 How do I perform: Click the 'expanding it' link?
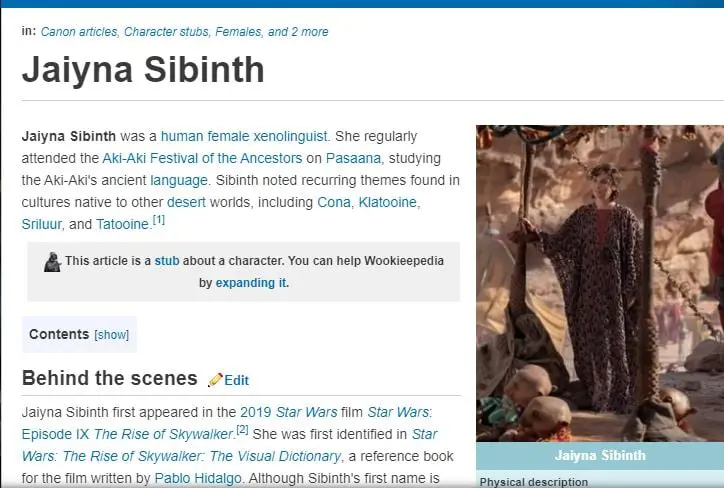click(x=251, y=283)
